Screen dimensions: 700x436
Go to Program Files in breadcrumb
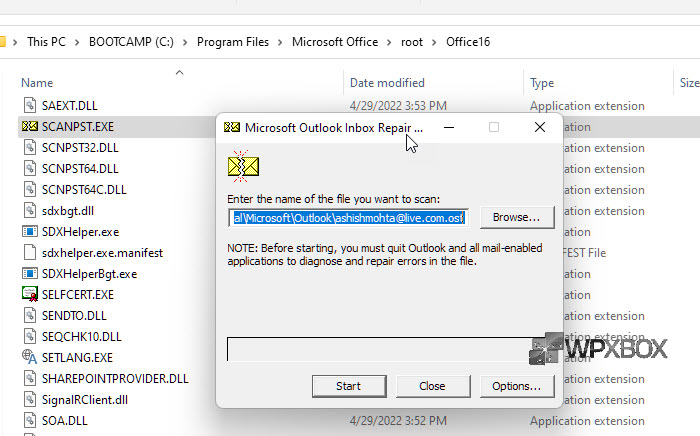click(x=233, y=42)
